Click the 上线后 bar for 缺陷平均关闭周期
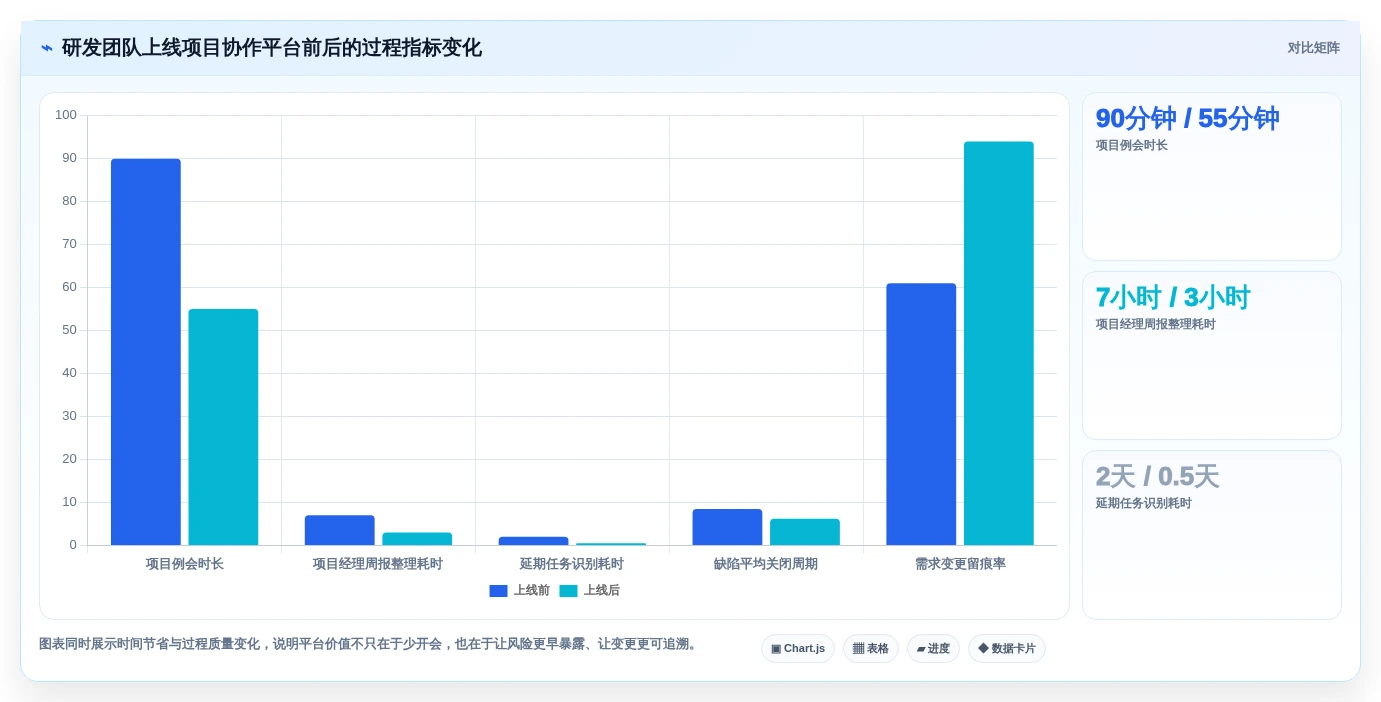This screenshot has height=702, width=1381. tap(805, 532)
